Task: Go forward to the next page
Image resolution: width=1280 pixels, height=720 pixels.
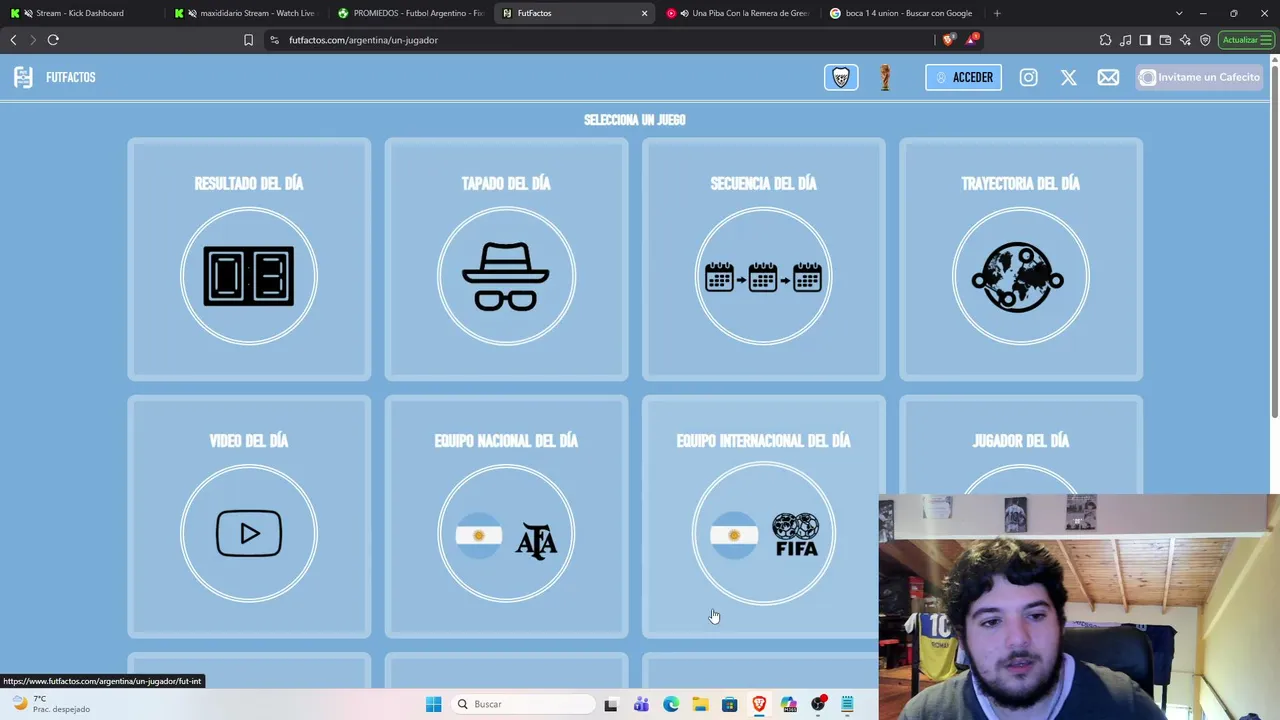Action: click(33, 40)
